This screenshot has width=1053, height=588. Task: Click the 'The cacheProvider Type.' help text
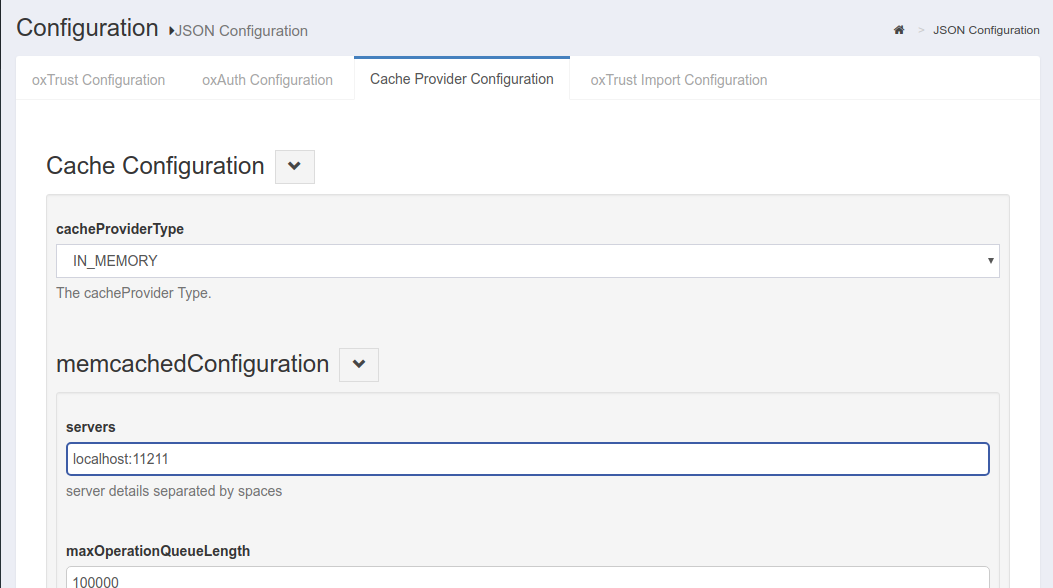click(133, 293)
